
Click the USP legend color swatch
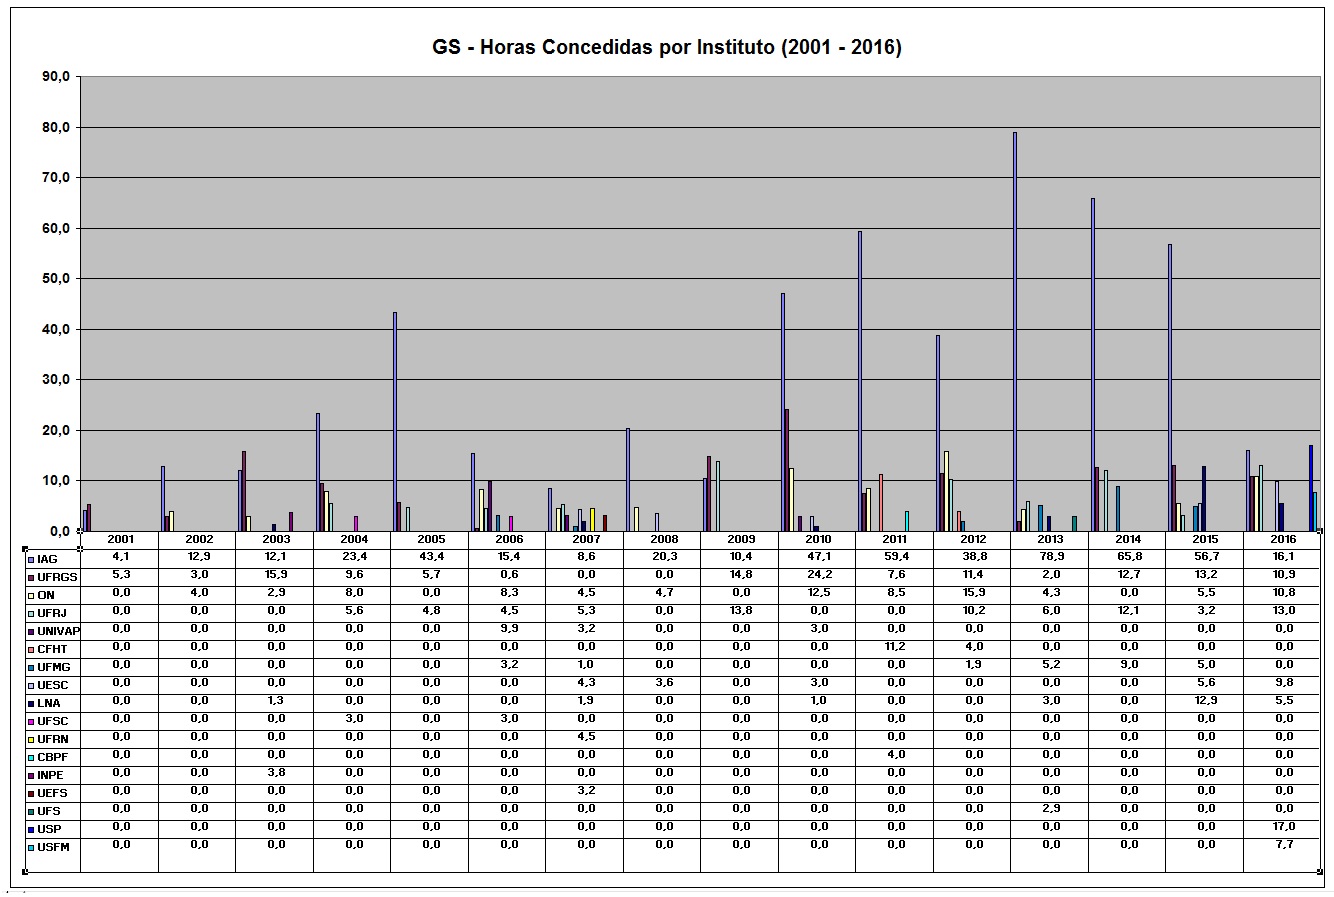31,829
